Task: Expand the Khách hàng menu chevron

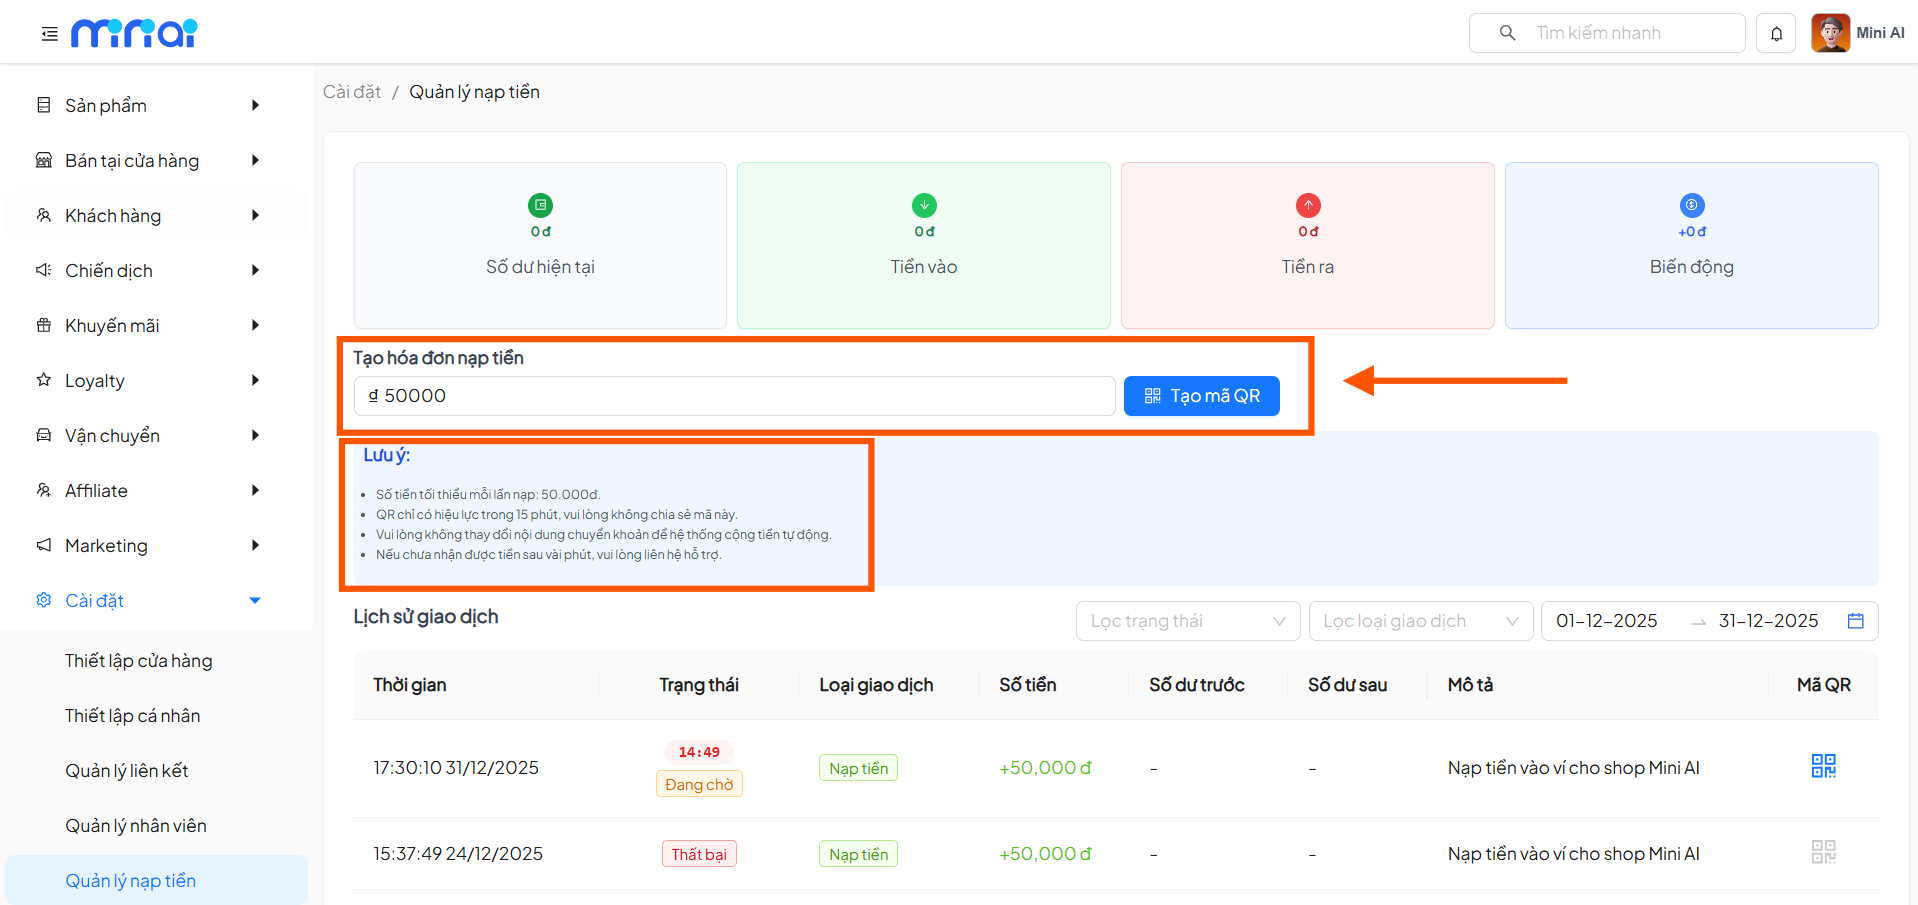Action: pos(256,214)
